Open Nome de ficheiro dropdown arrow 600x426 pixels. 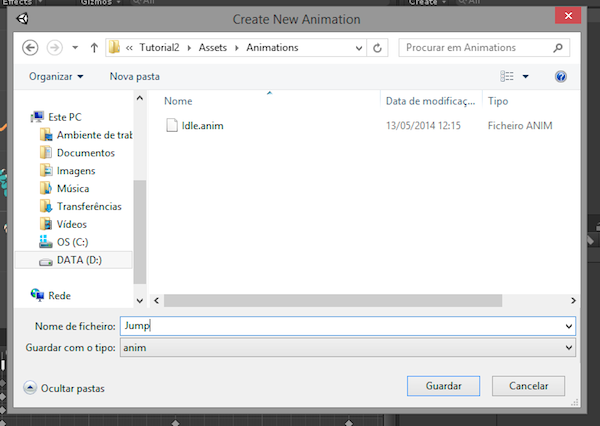tap(569, 326)
